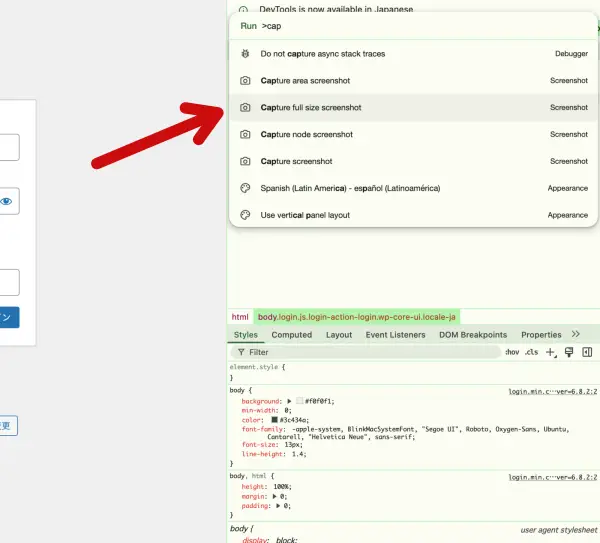Click palette icon beside Use vertical panel layout
Screen dimensions: 600x543
tap(245, 215)
